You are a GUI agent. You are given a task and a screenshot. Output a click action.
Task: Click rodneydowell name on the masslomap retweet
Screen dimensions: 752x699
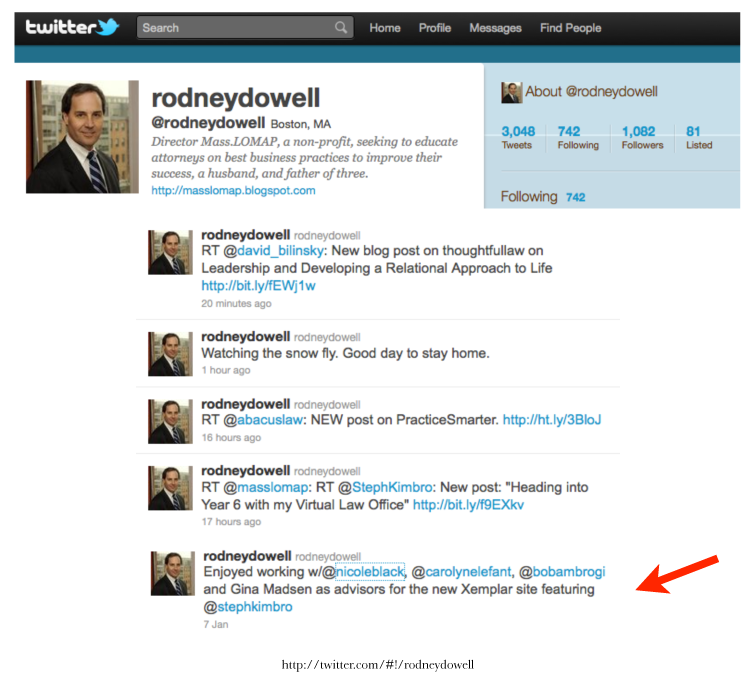(x=246, y=471)
